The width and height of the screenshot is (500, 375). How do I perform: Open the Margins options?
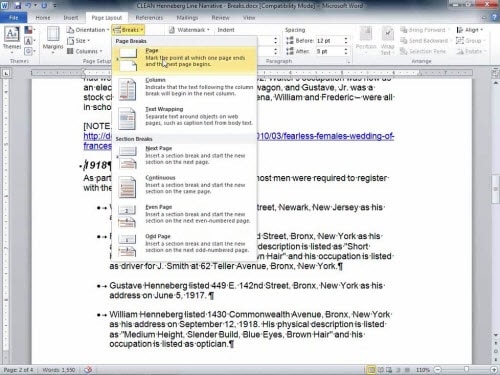pyautogui.click(x=53, y=40)
